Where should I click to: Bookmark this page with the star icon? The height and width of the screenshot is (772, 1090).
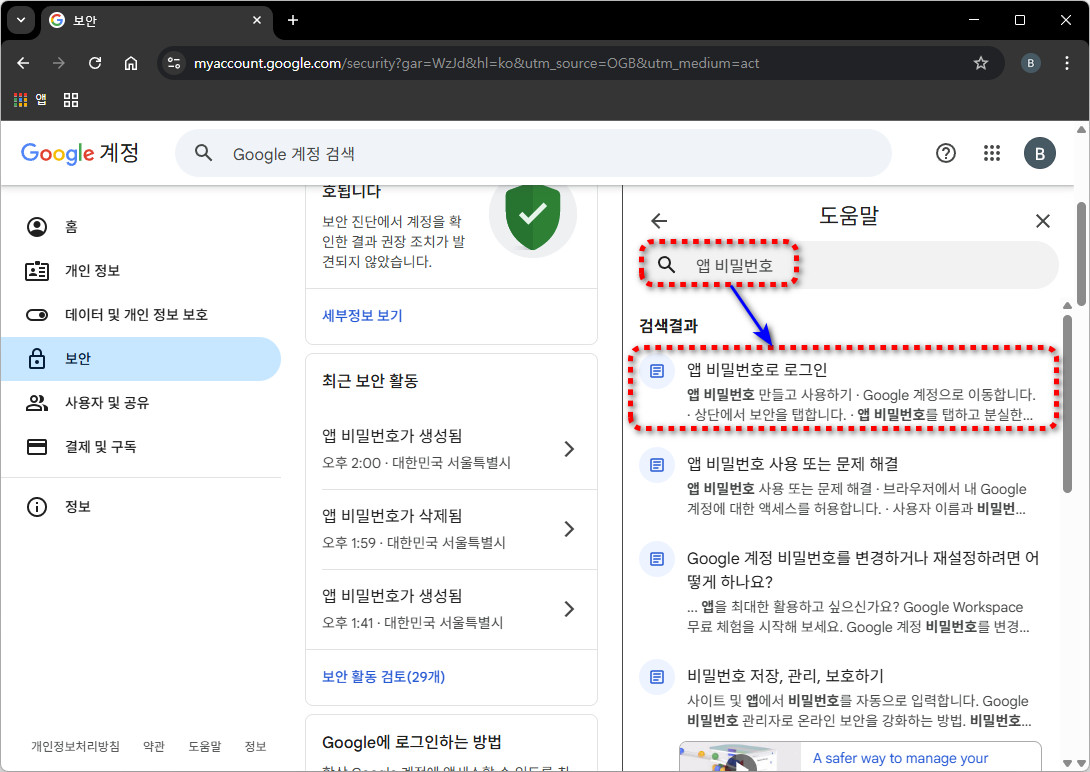coord(980,63)
